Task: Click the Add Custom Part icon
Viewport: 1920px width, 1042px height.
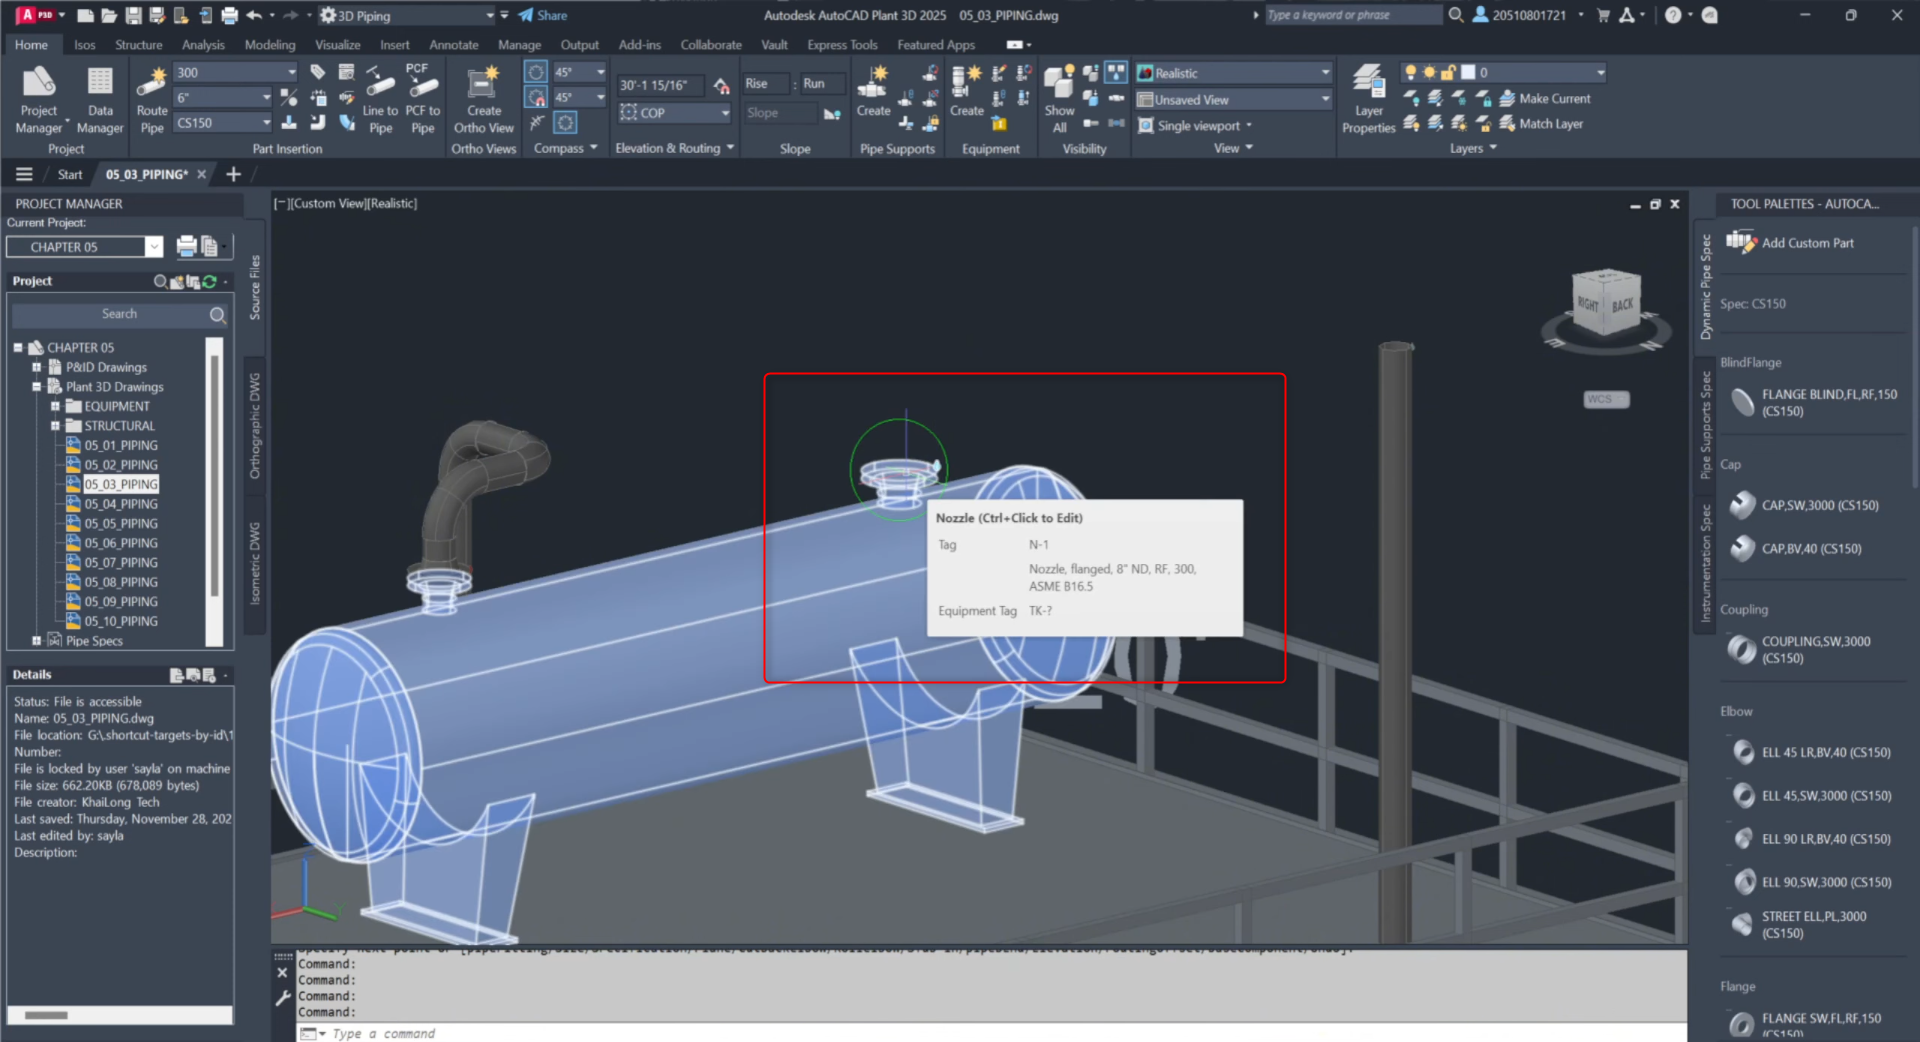Action: (1741, 242)
